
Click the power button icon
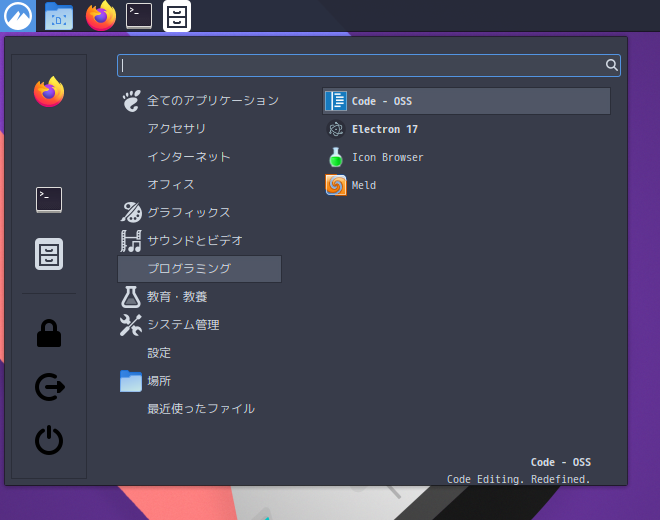[49, 440]
